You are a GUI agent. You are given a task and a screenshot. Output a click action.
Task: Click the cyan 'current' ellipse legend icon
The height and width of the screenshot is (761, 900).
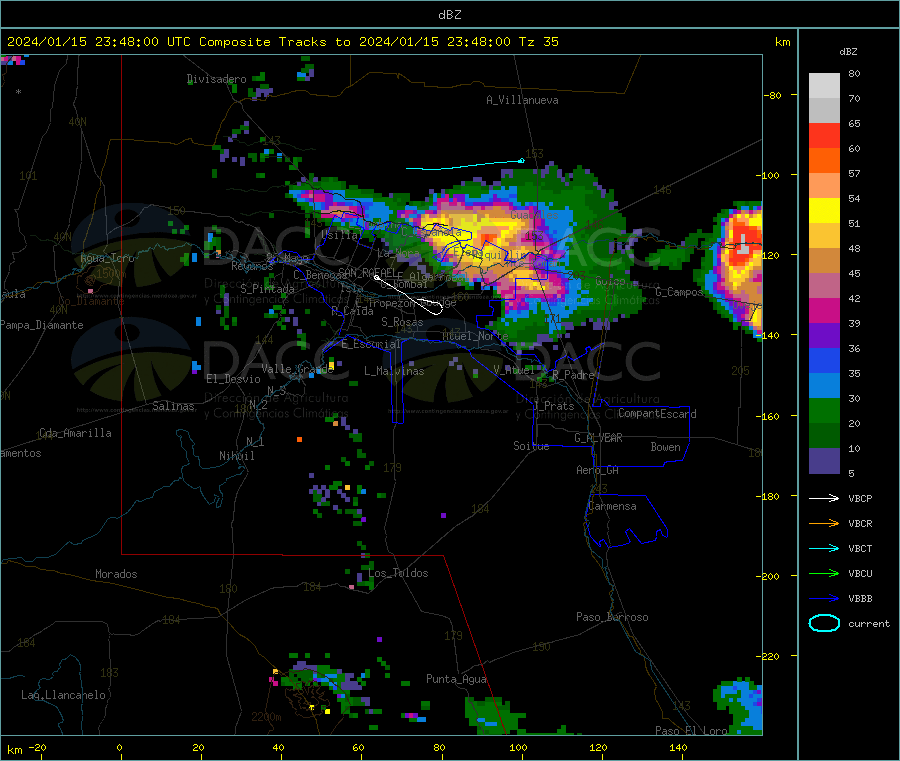pos(824,623)
